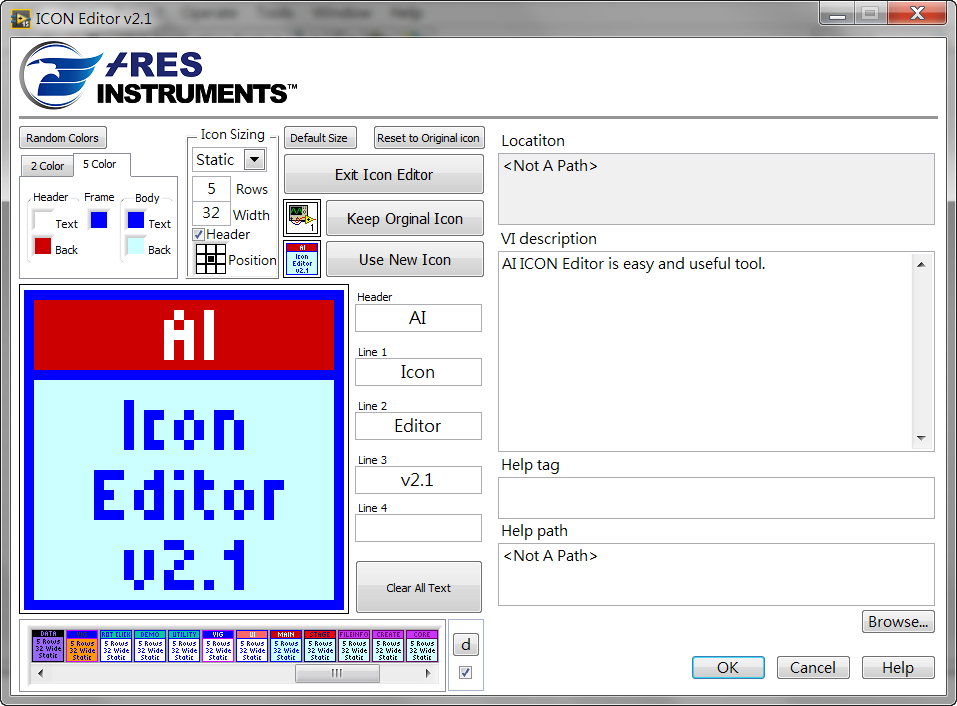Click the VI description text area
Viewport: 957px width, 706px height.
pos(706,351)
